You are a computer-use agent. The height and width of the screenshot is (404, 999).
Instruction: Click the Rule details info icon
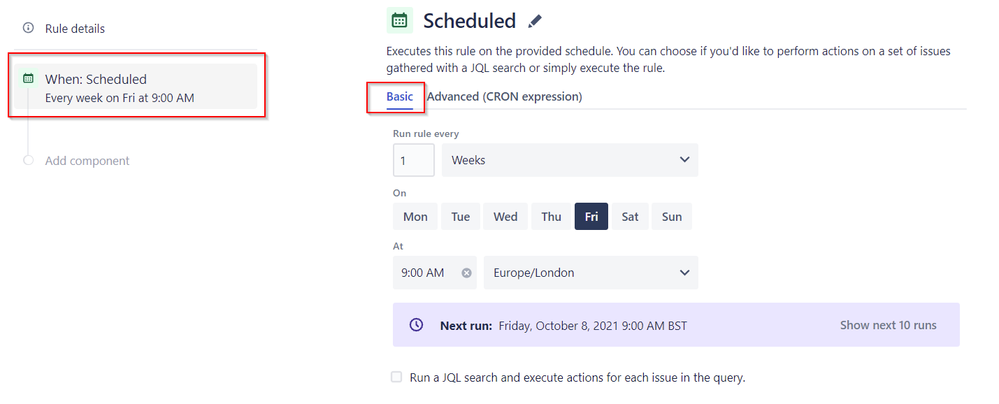[x=28, y=28]
